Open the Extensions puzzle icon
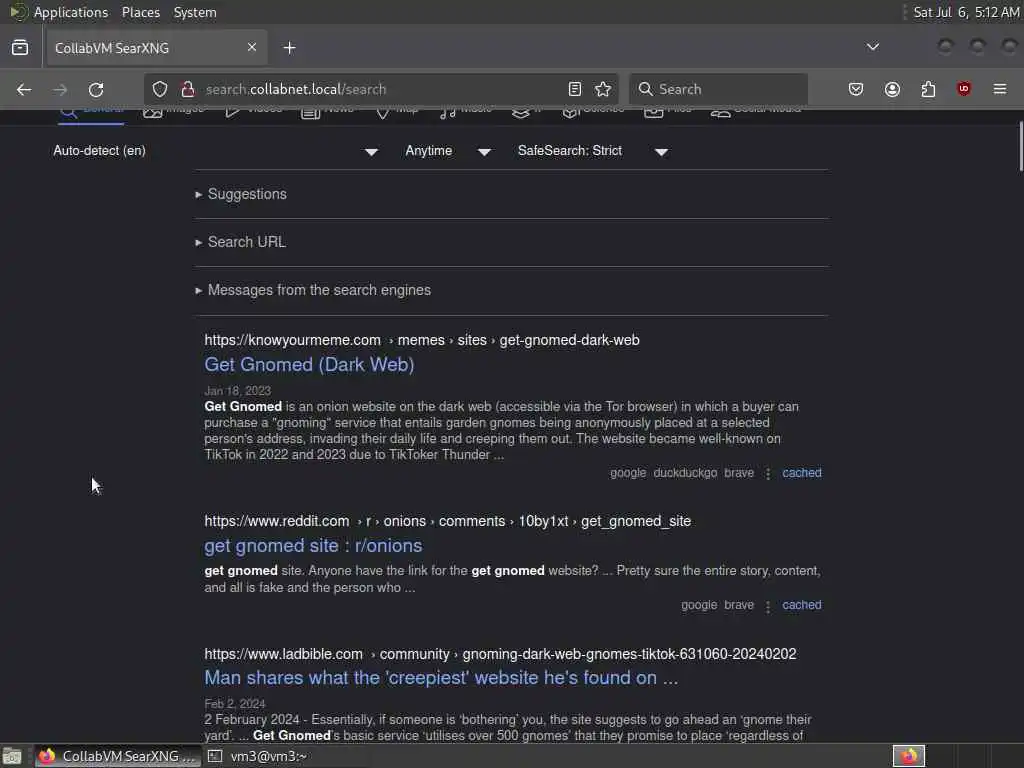The image size is (1024, 768). click(x=928, y=89)
